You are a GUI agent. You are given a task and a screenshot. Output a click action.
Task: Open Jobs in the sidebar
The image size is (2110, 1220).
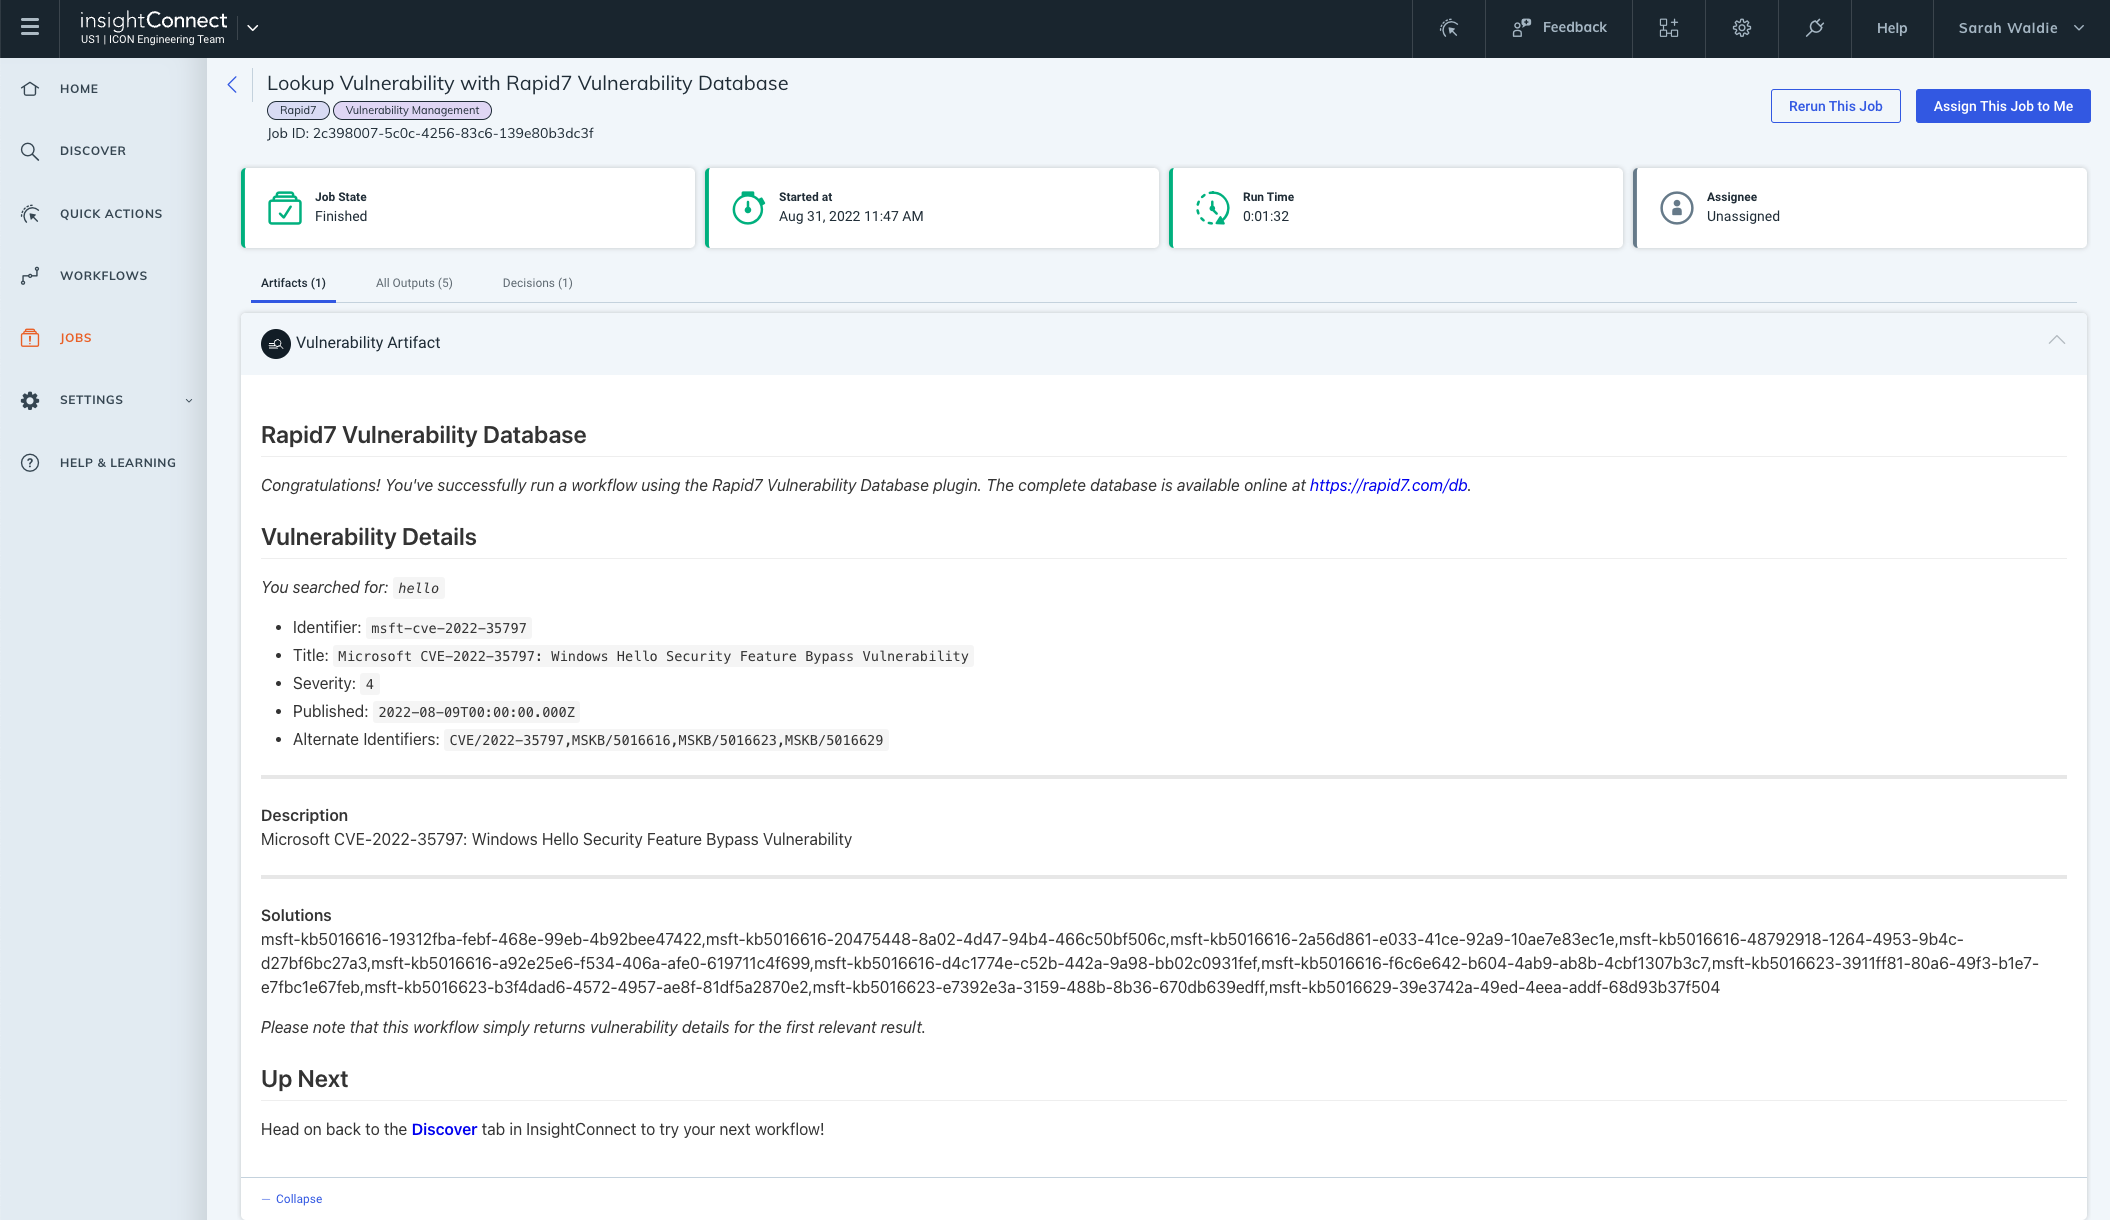[x=76, y=338]
